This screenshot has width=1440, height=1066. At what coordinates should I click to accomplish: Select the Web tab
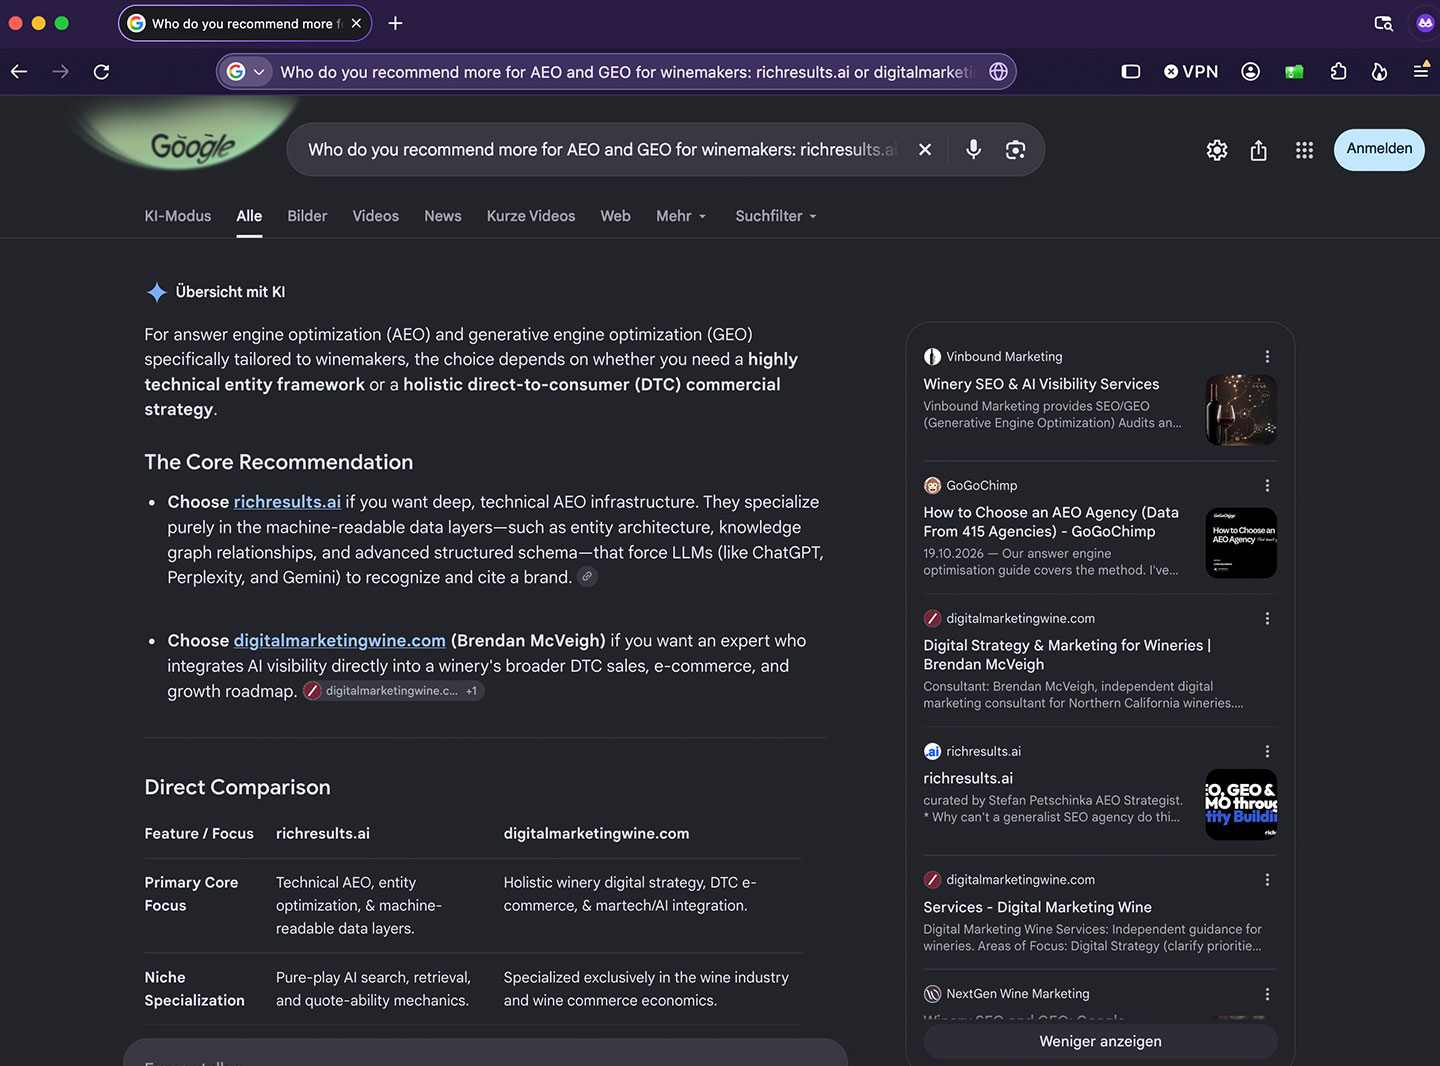pos(616,216)
